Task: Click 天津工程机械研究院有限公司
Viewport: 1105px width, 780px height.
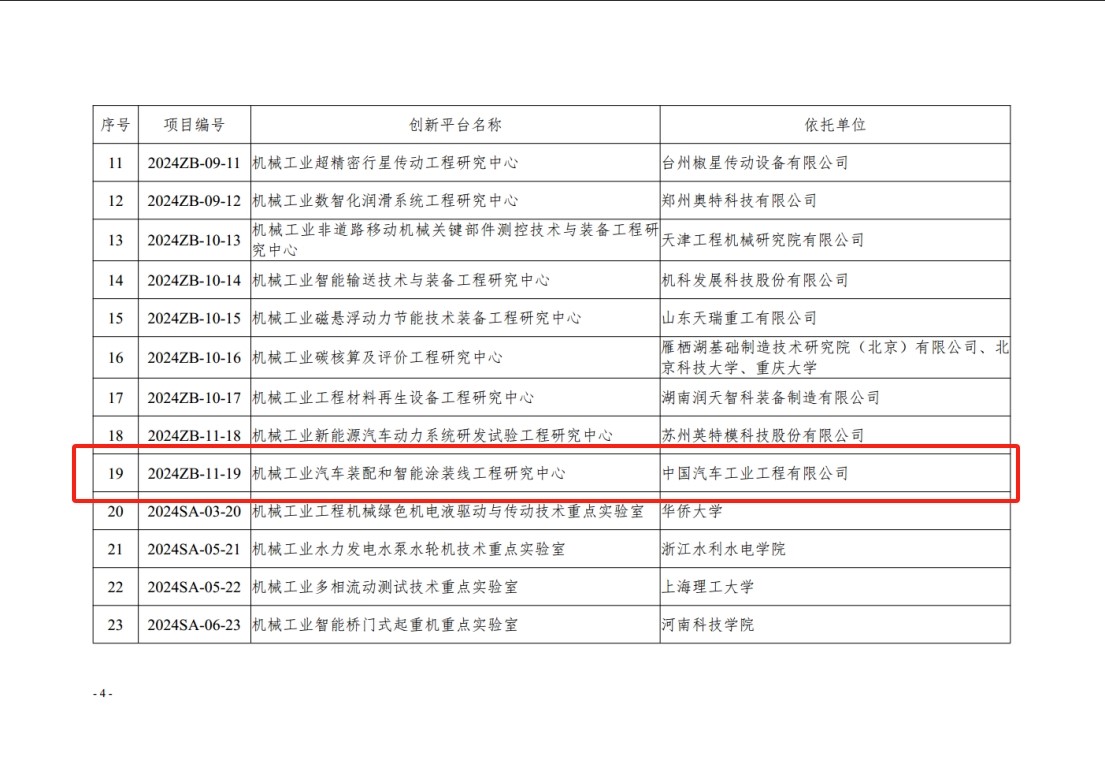Action: click(763, 240)
